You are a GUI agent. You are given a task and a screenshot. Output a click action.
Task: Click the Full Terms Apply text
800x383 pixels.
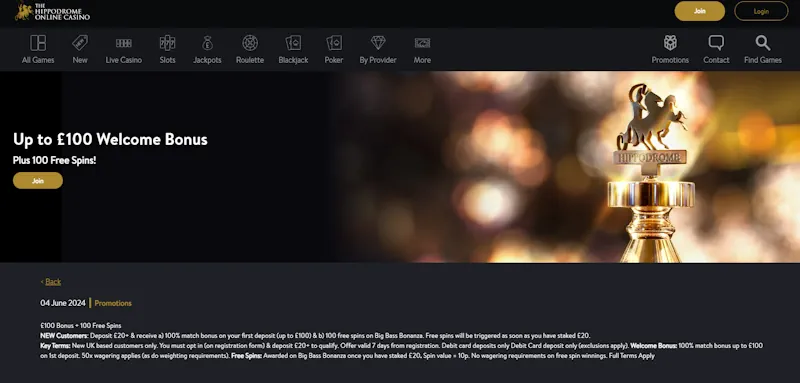pos(632,356)
